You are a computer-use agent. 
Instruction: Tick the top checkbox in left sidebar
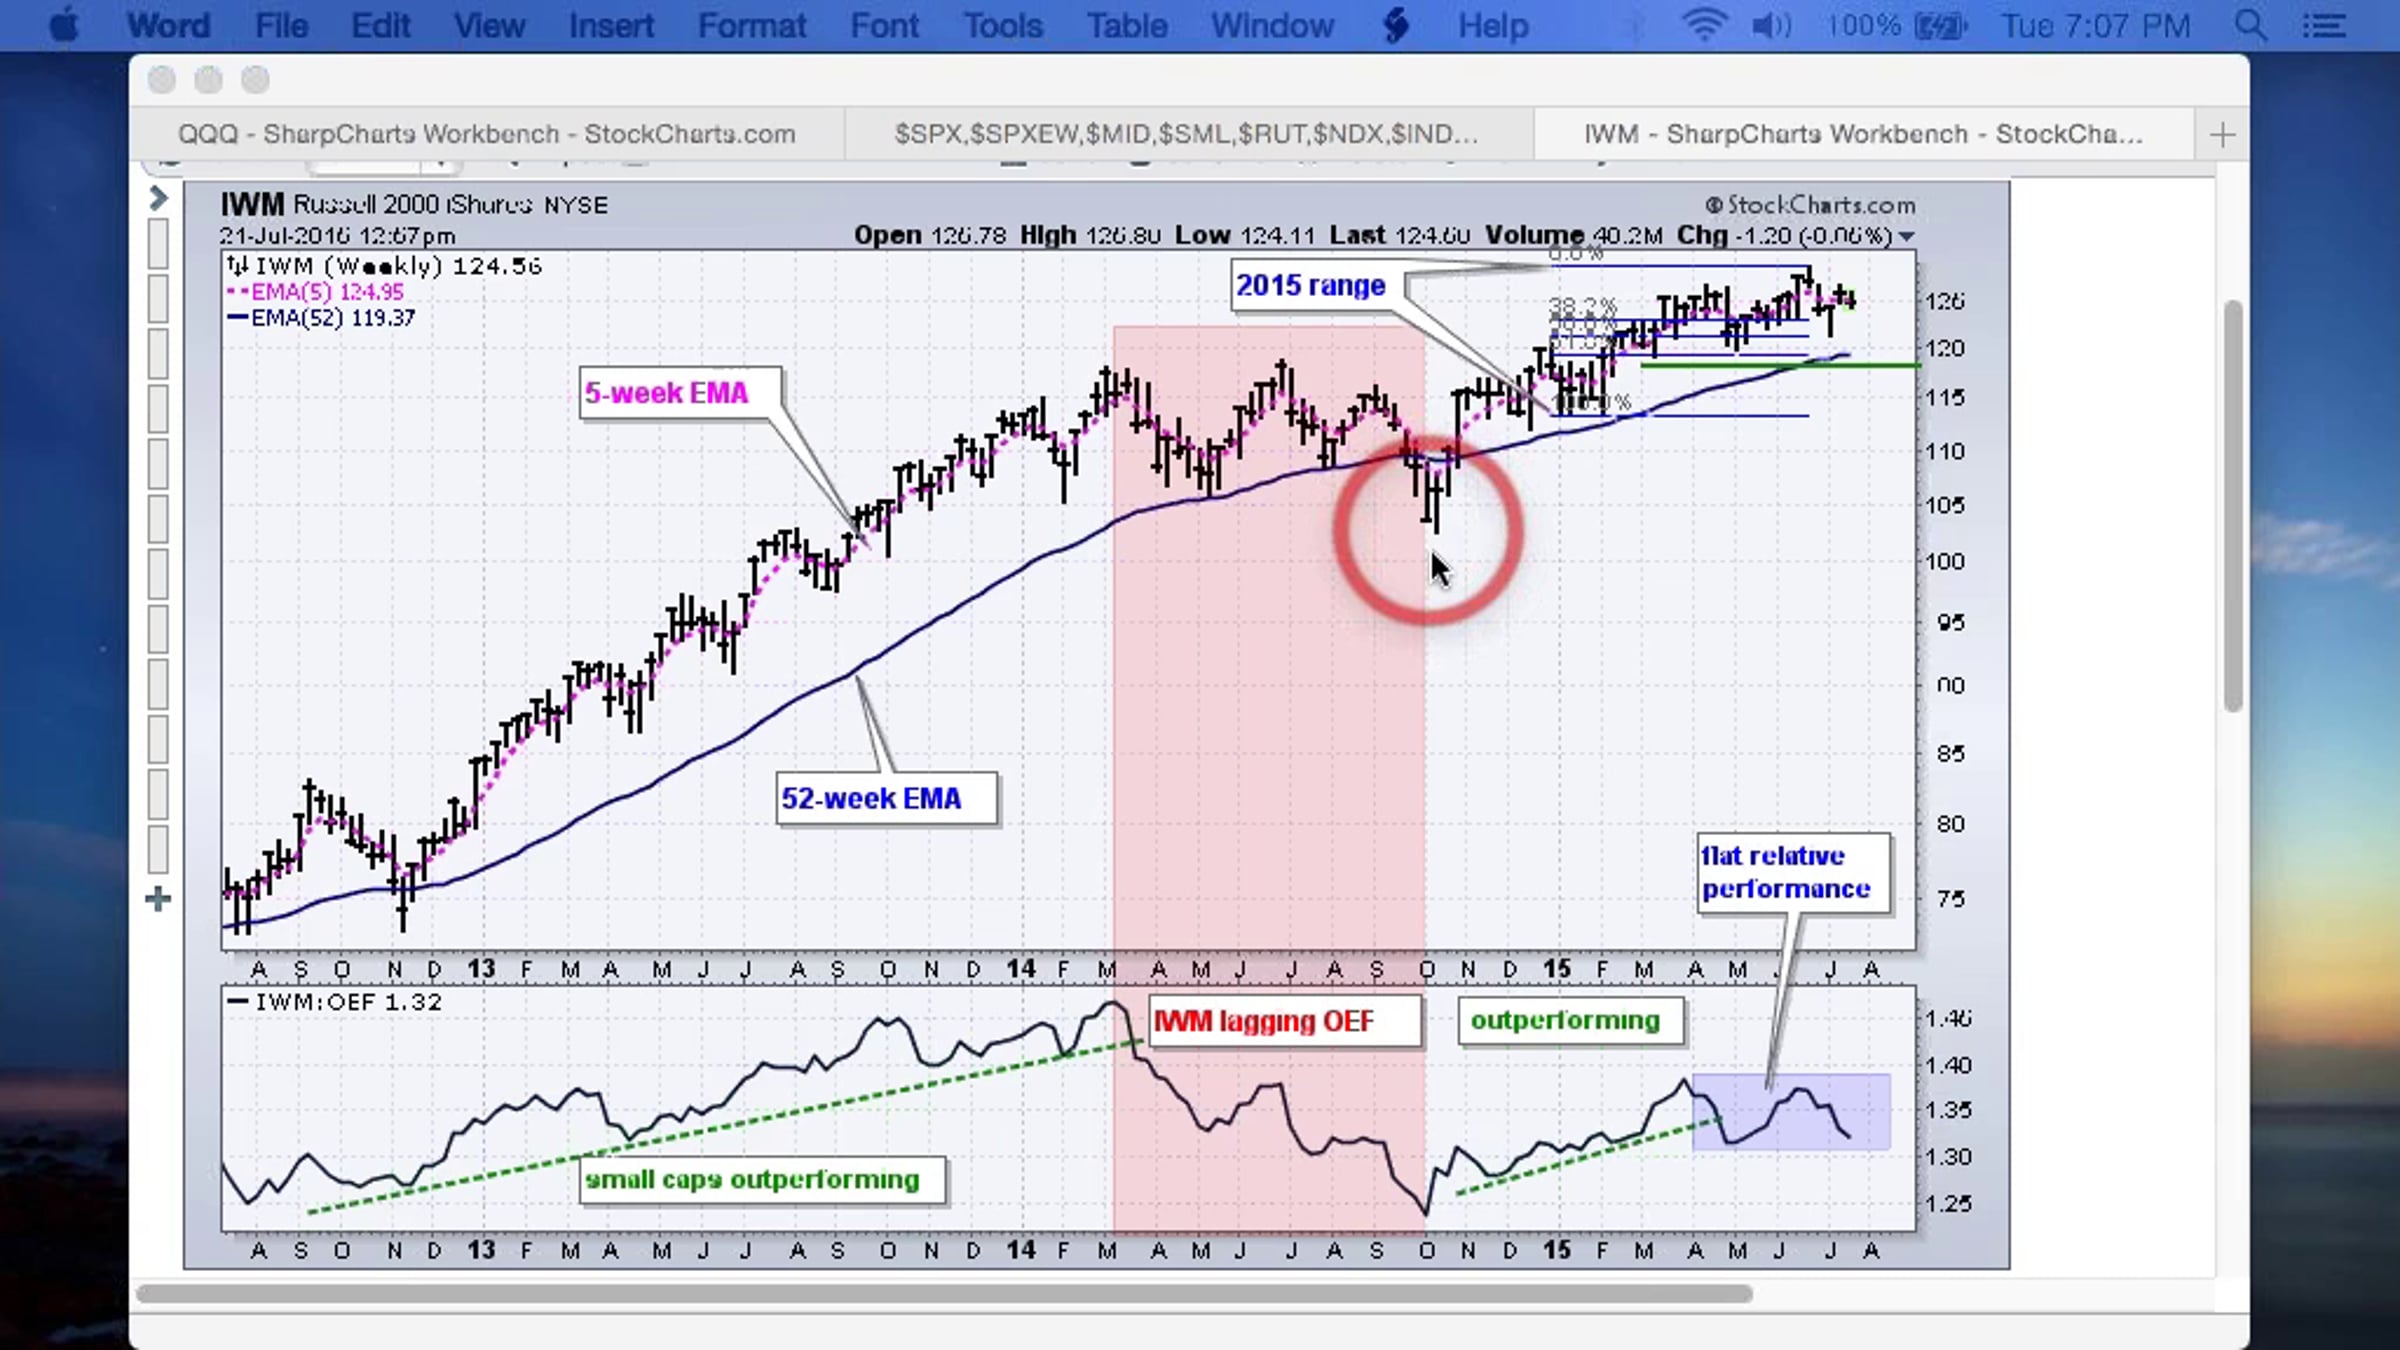point(158,244)
